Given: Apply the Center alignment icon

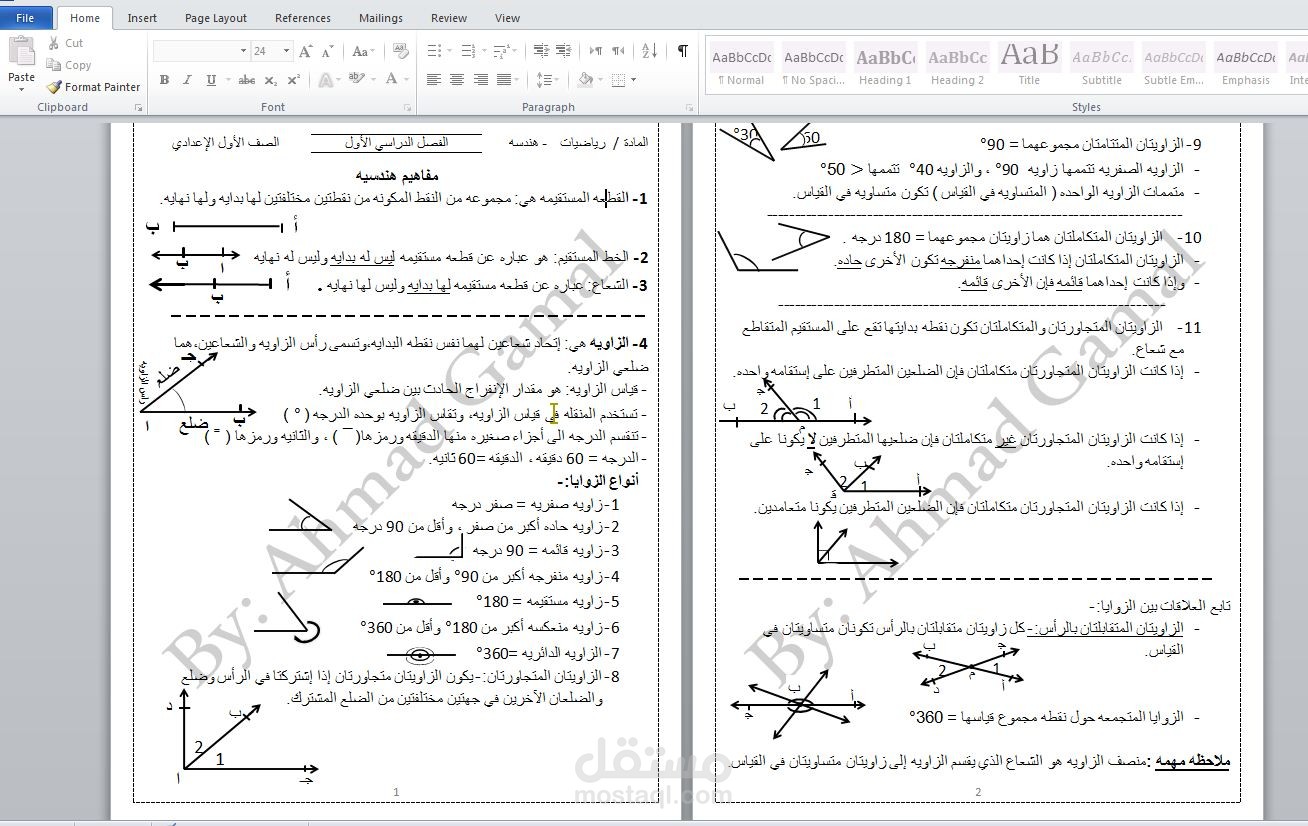Looking at the screenshot, I should [457, 79].
